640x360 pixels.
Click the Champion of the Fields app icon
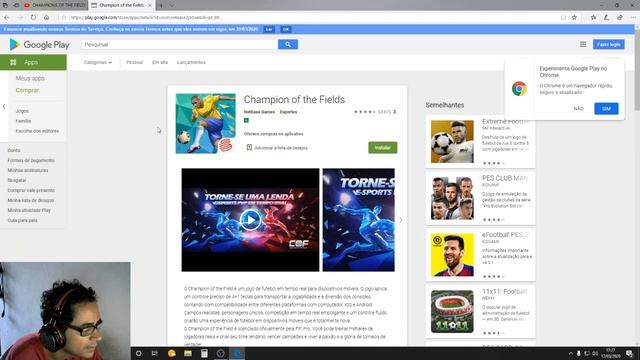[x=206, y=124]
